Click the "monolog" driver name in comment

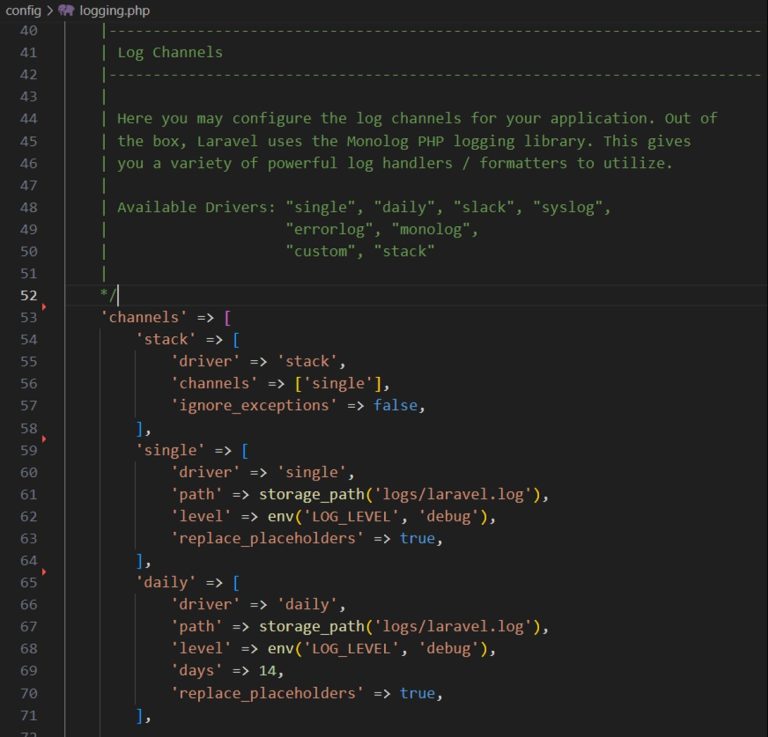pyautogui.click(x=431, y=229)
